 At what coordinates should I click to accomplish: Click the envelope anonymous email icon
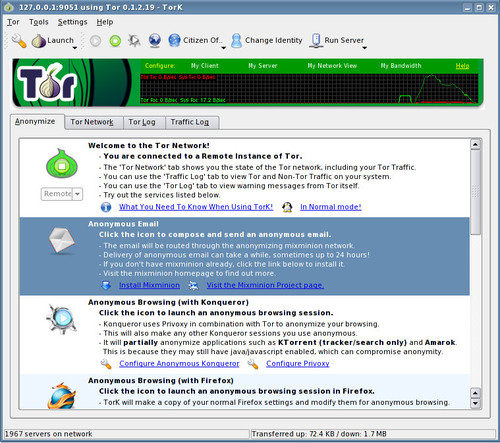[x=62, y=240]
